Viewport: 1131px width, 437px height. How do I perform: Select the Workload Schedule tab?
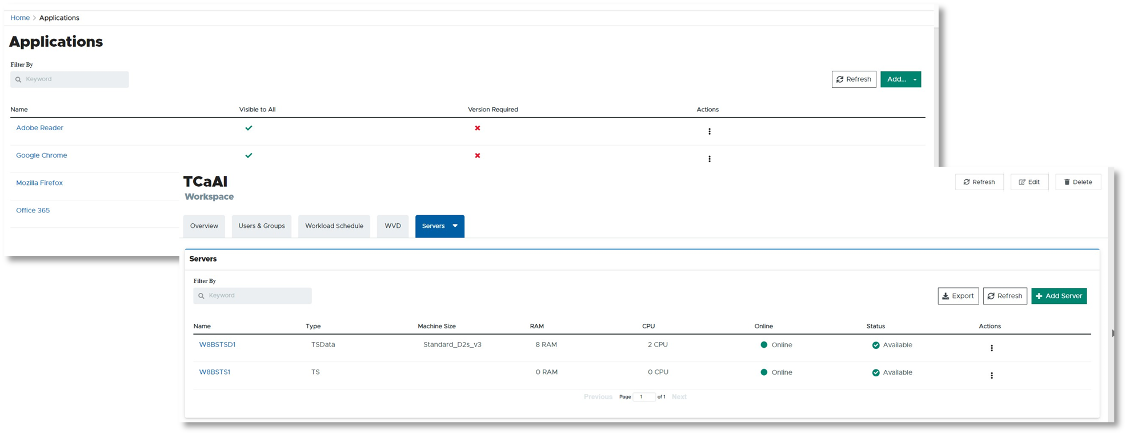(334, 226)
